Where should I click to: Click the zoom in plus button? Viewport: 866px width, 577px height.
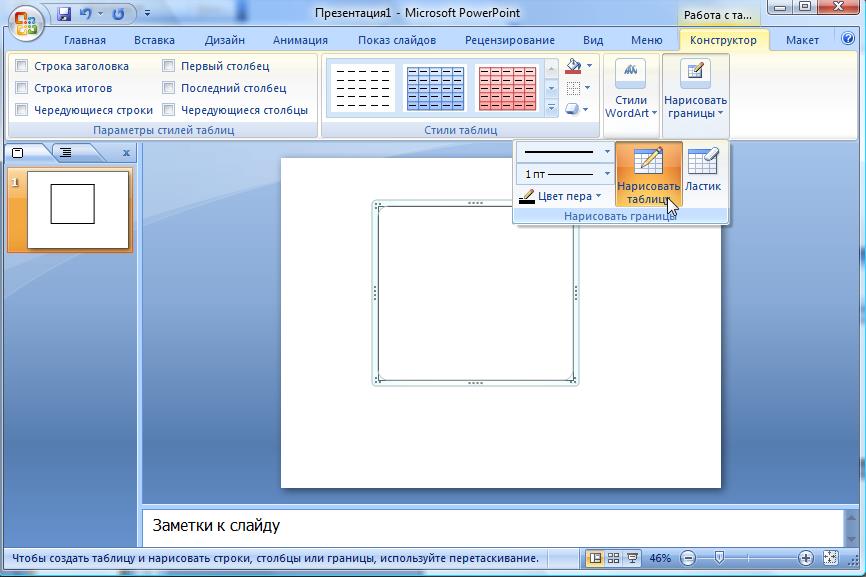(806, 558)
